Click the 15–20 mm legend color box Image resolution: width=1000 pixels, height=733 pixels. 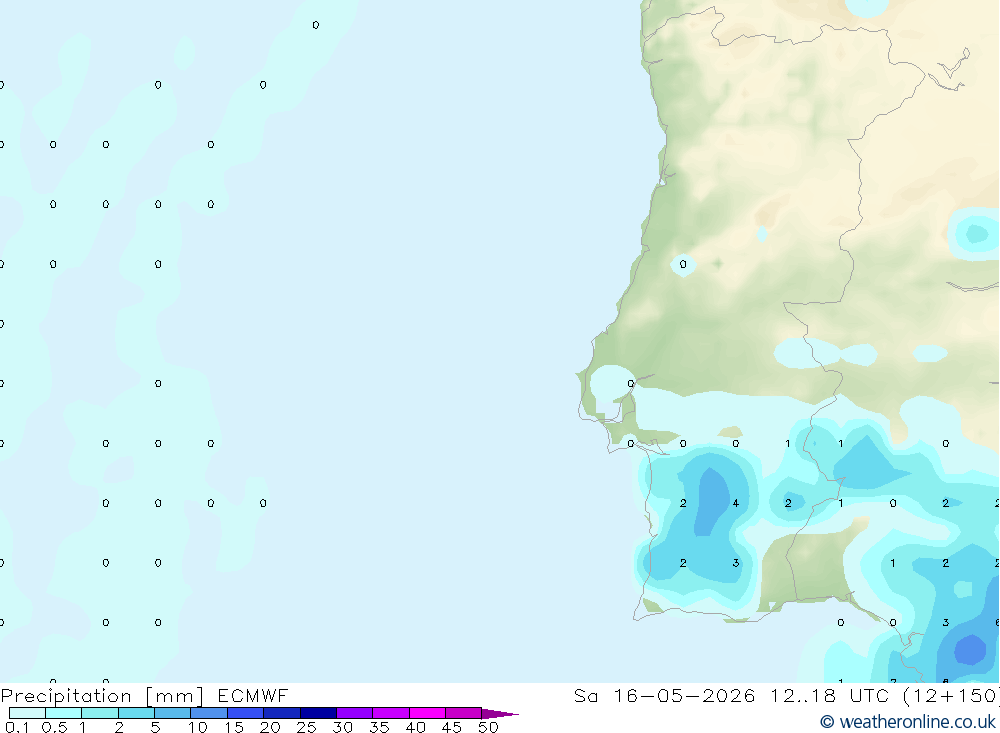click(x=246, y=713)
